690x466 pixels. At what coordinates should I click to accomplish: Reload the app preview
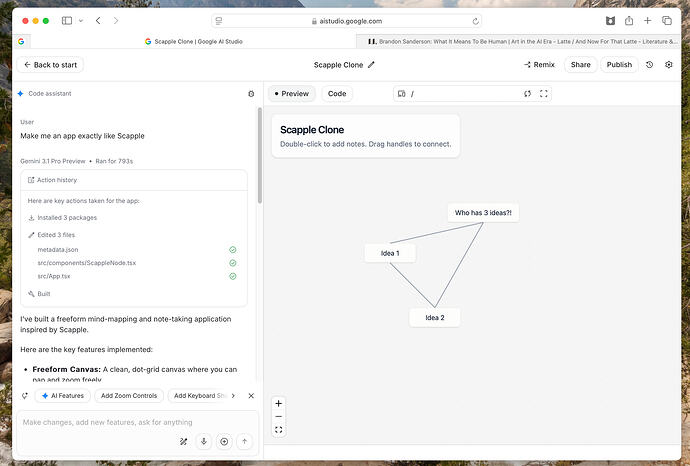pyautogui.click(x=528, y=94)
